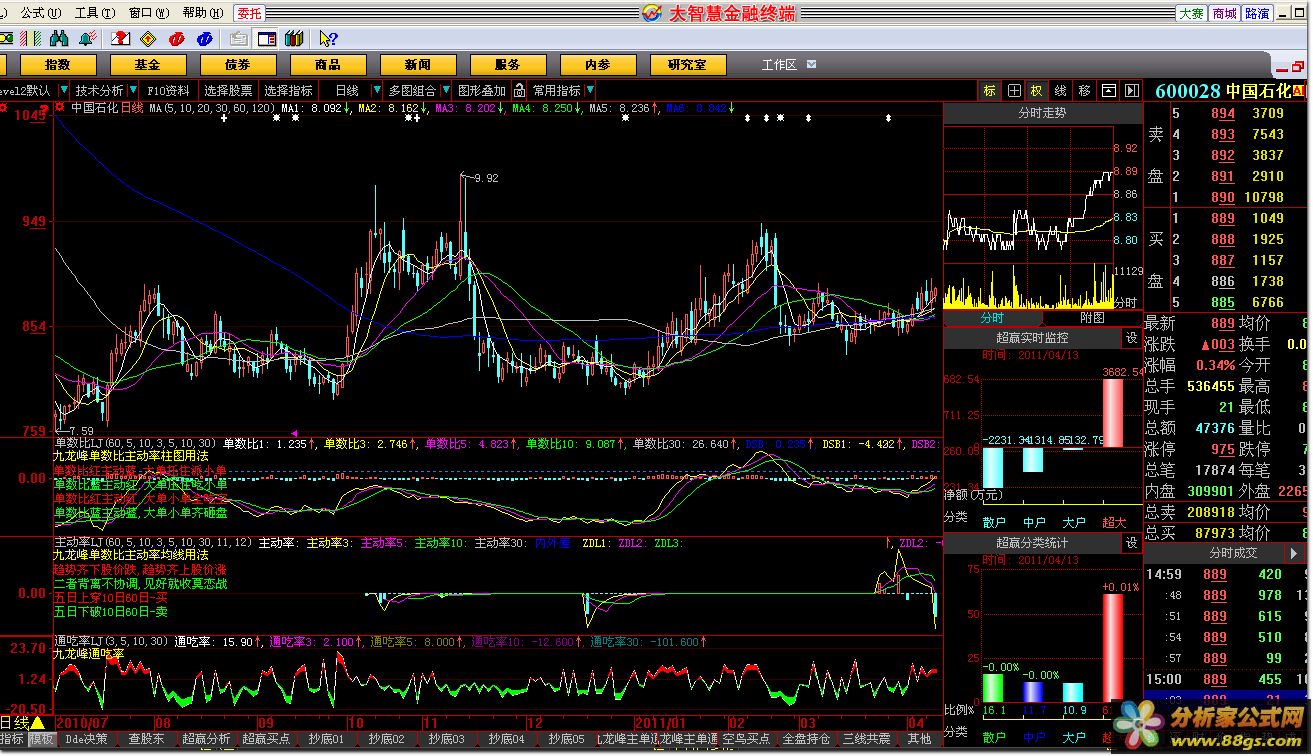Expand the 多图组合 dropdown arrow
Image resolution: width=1313 pixels, height=756 pixels.
[x=446, y=90]
